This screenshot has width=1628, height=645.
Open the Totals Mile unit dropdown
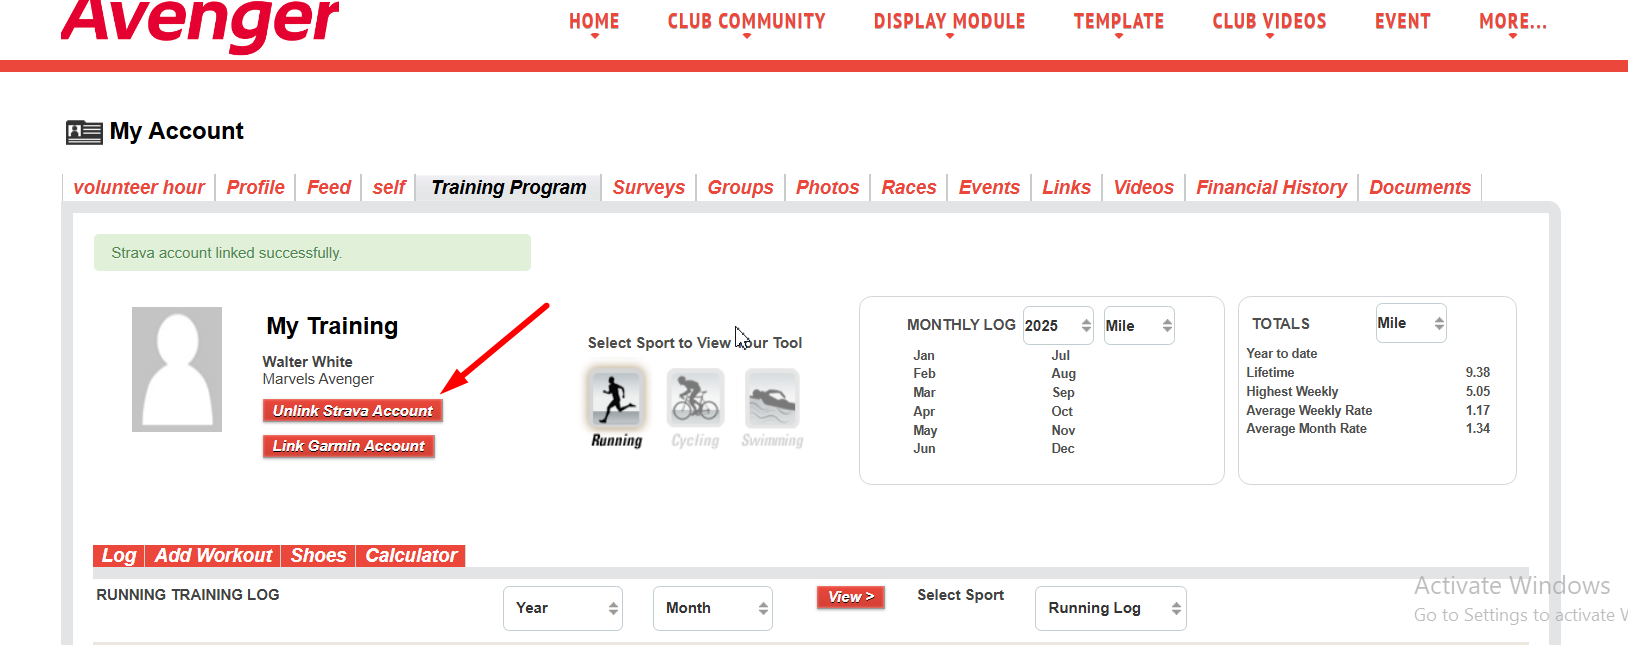tap(1410, 323)
